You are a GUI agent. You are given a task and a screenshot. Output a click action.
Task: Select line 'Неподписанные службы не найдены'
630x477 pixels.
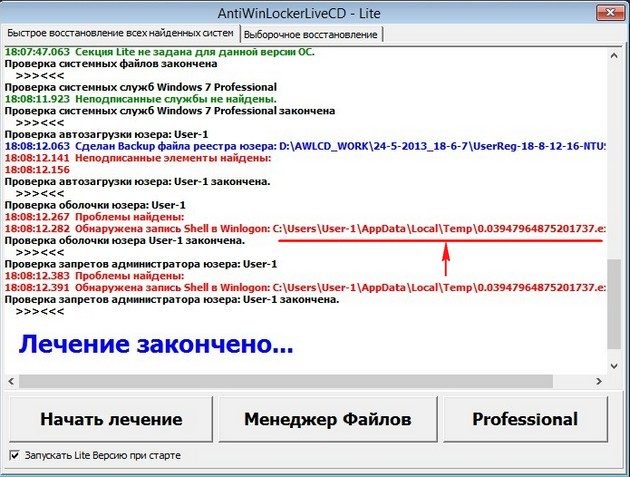(x=141, y=99)
